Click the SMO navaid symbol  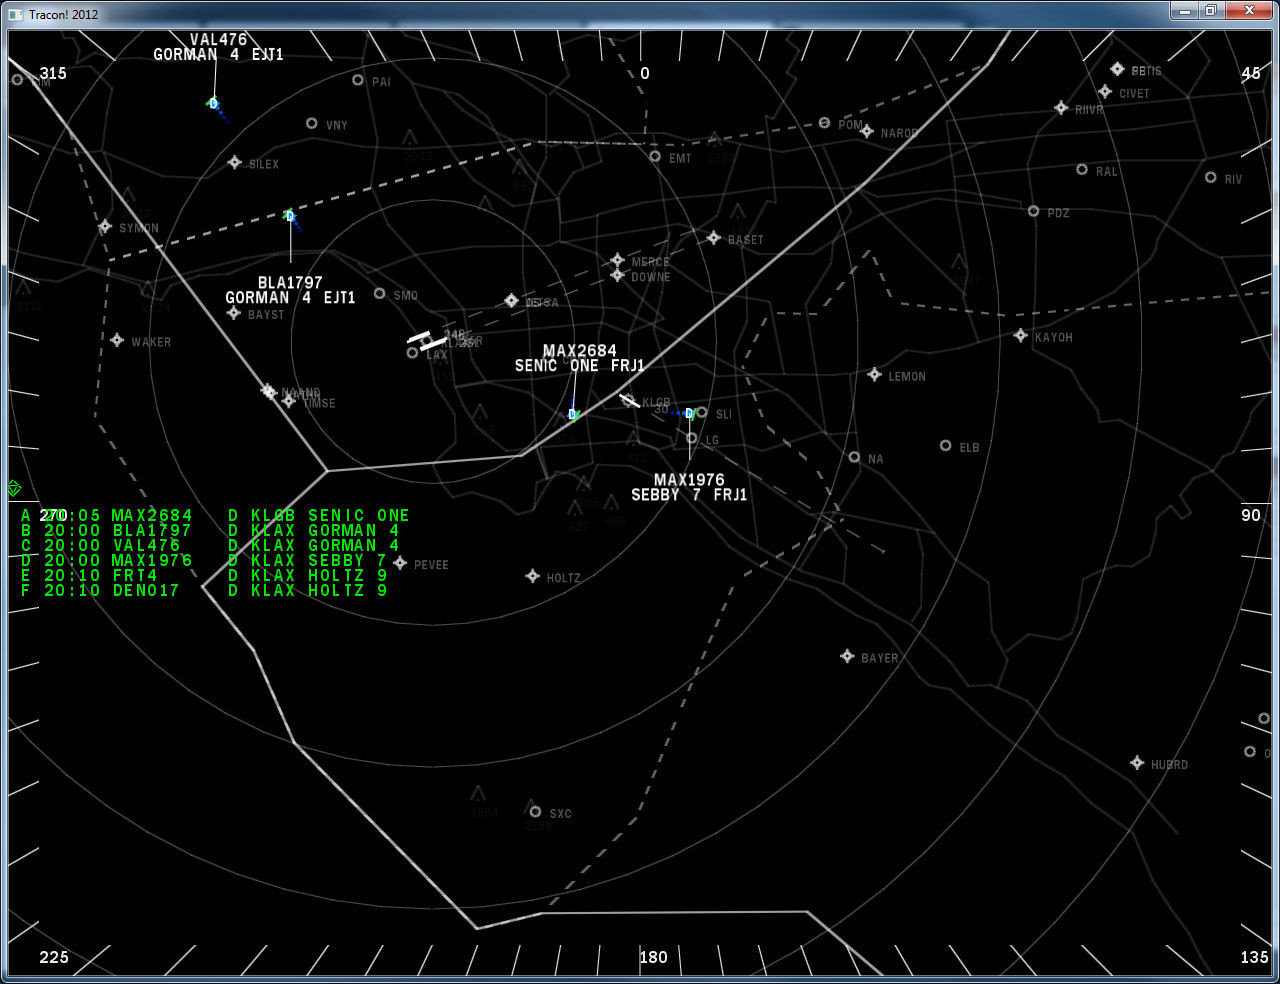(380, 294)
